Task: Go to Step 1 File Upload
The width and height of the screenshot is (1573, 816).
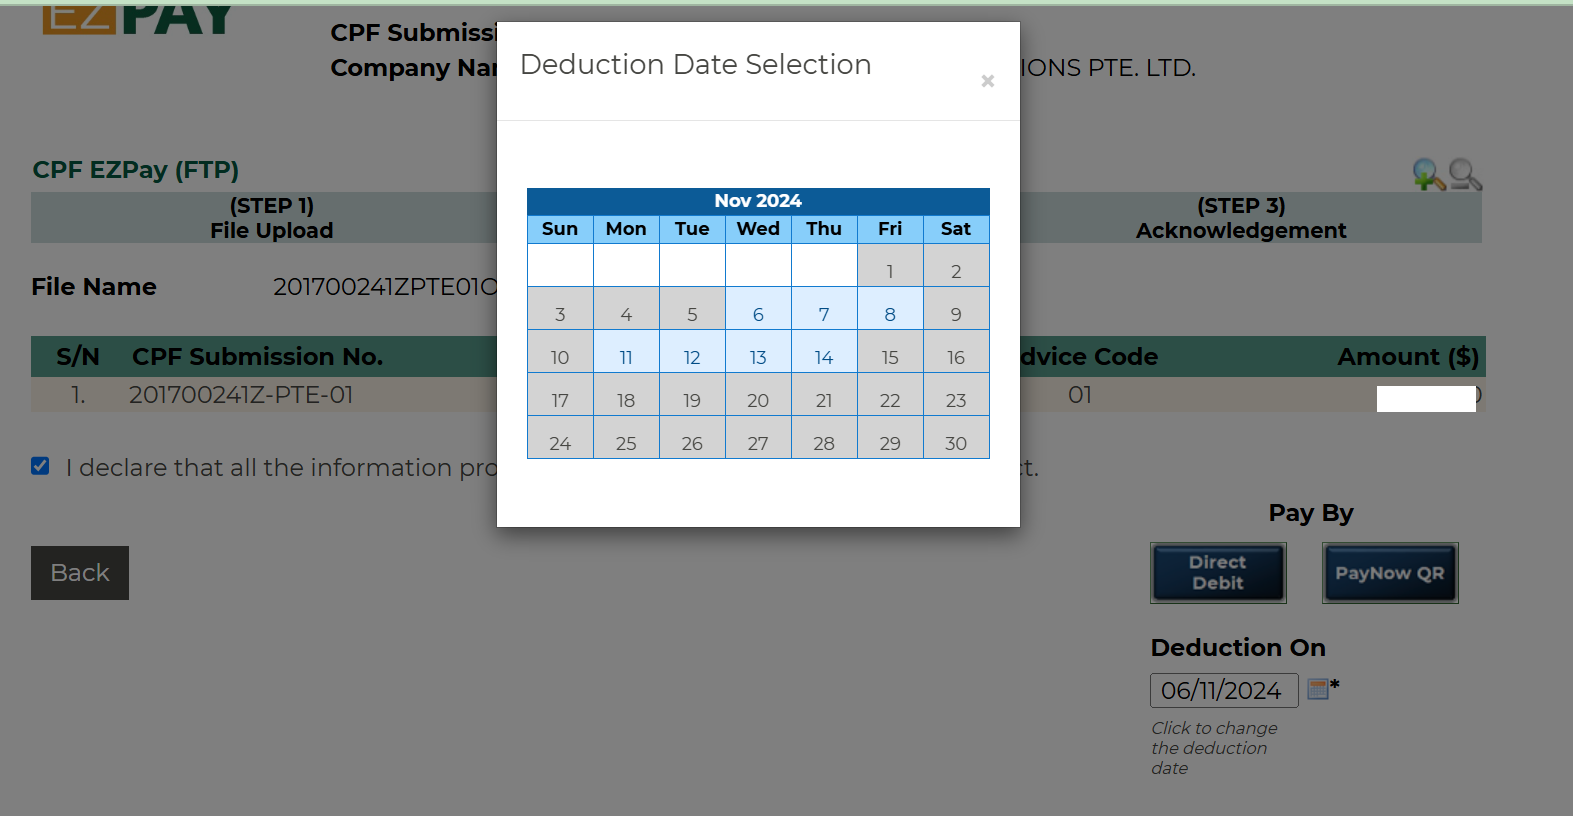Action: coord(271,218)
